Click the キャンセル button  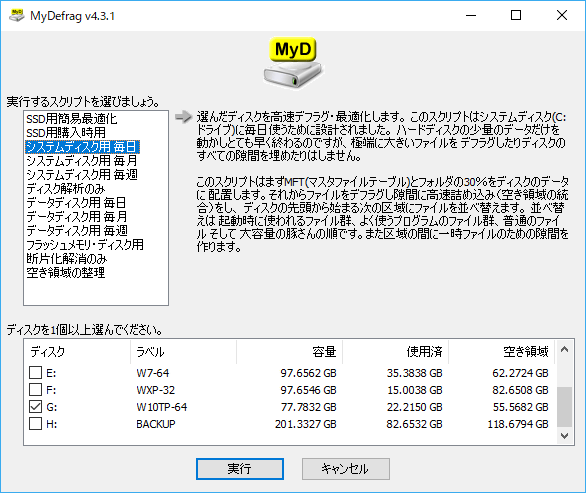tap(346, 469)
